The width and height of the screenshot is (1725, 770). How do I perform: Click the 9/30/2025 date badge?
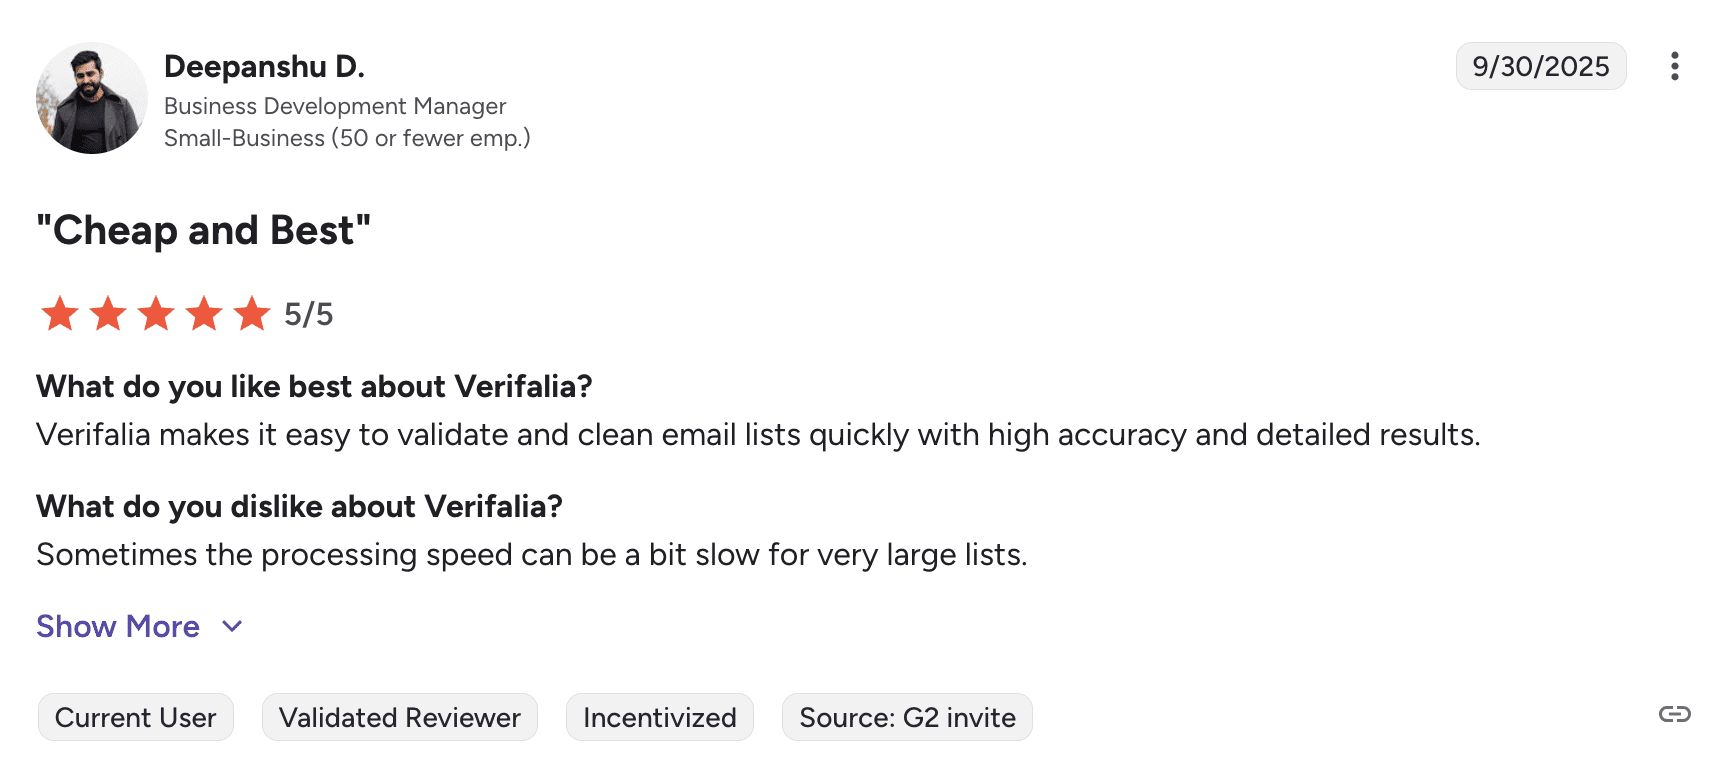1540,66
